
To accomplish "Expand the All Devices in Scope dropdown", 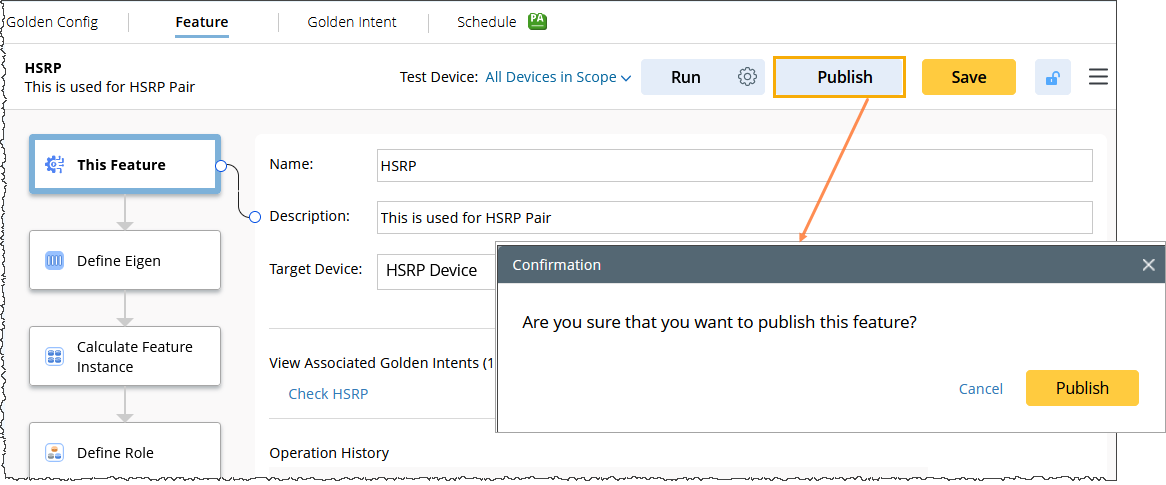I will (558, 77).
